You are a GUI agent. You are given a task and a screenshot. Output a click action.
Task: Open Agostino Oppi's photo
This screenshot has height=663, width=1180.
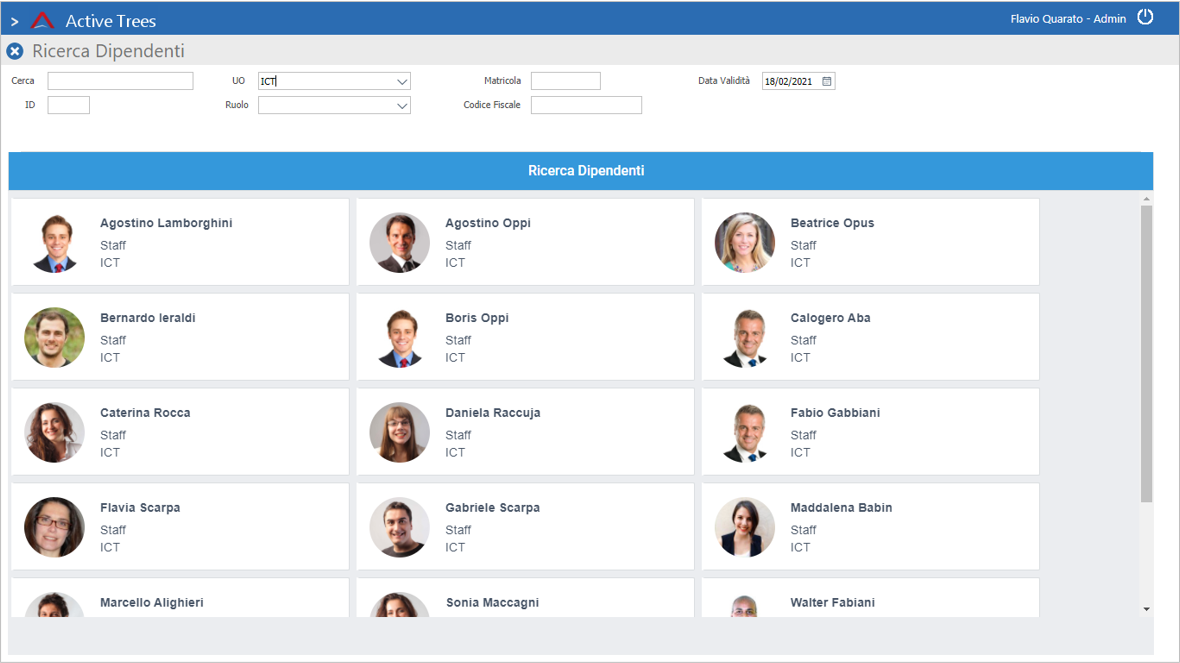tap(400, 242)
